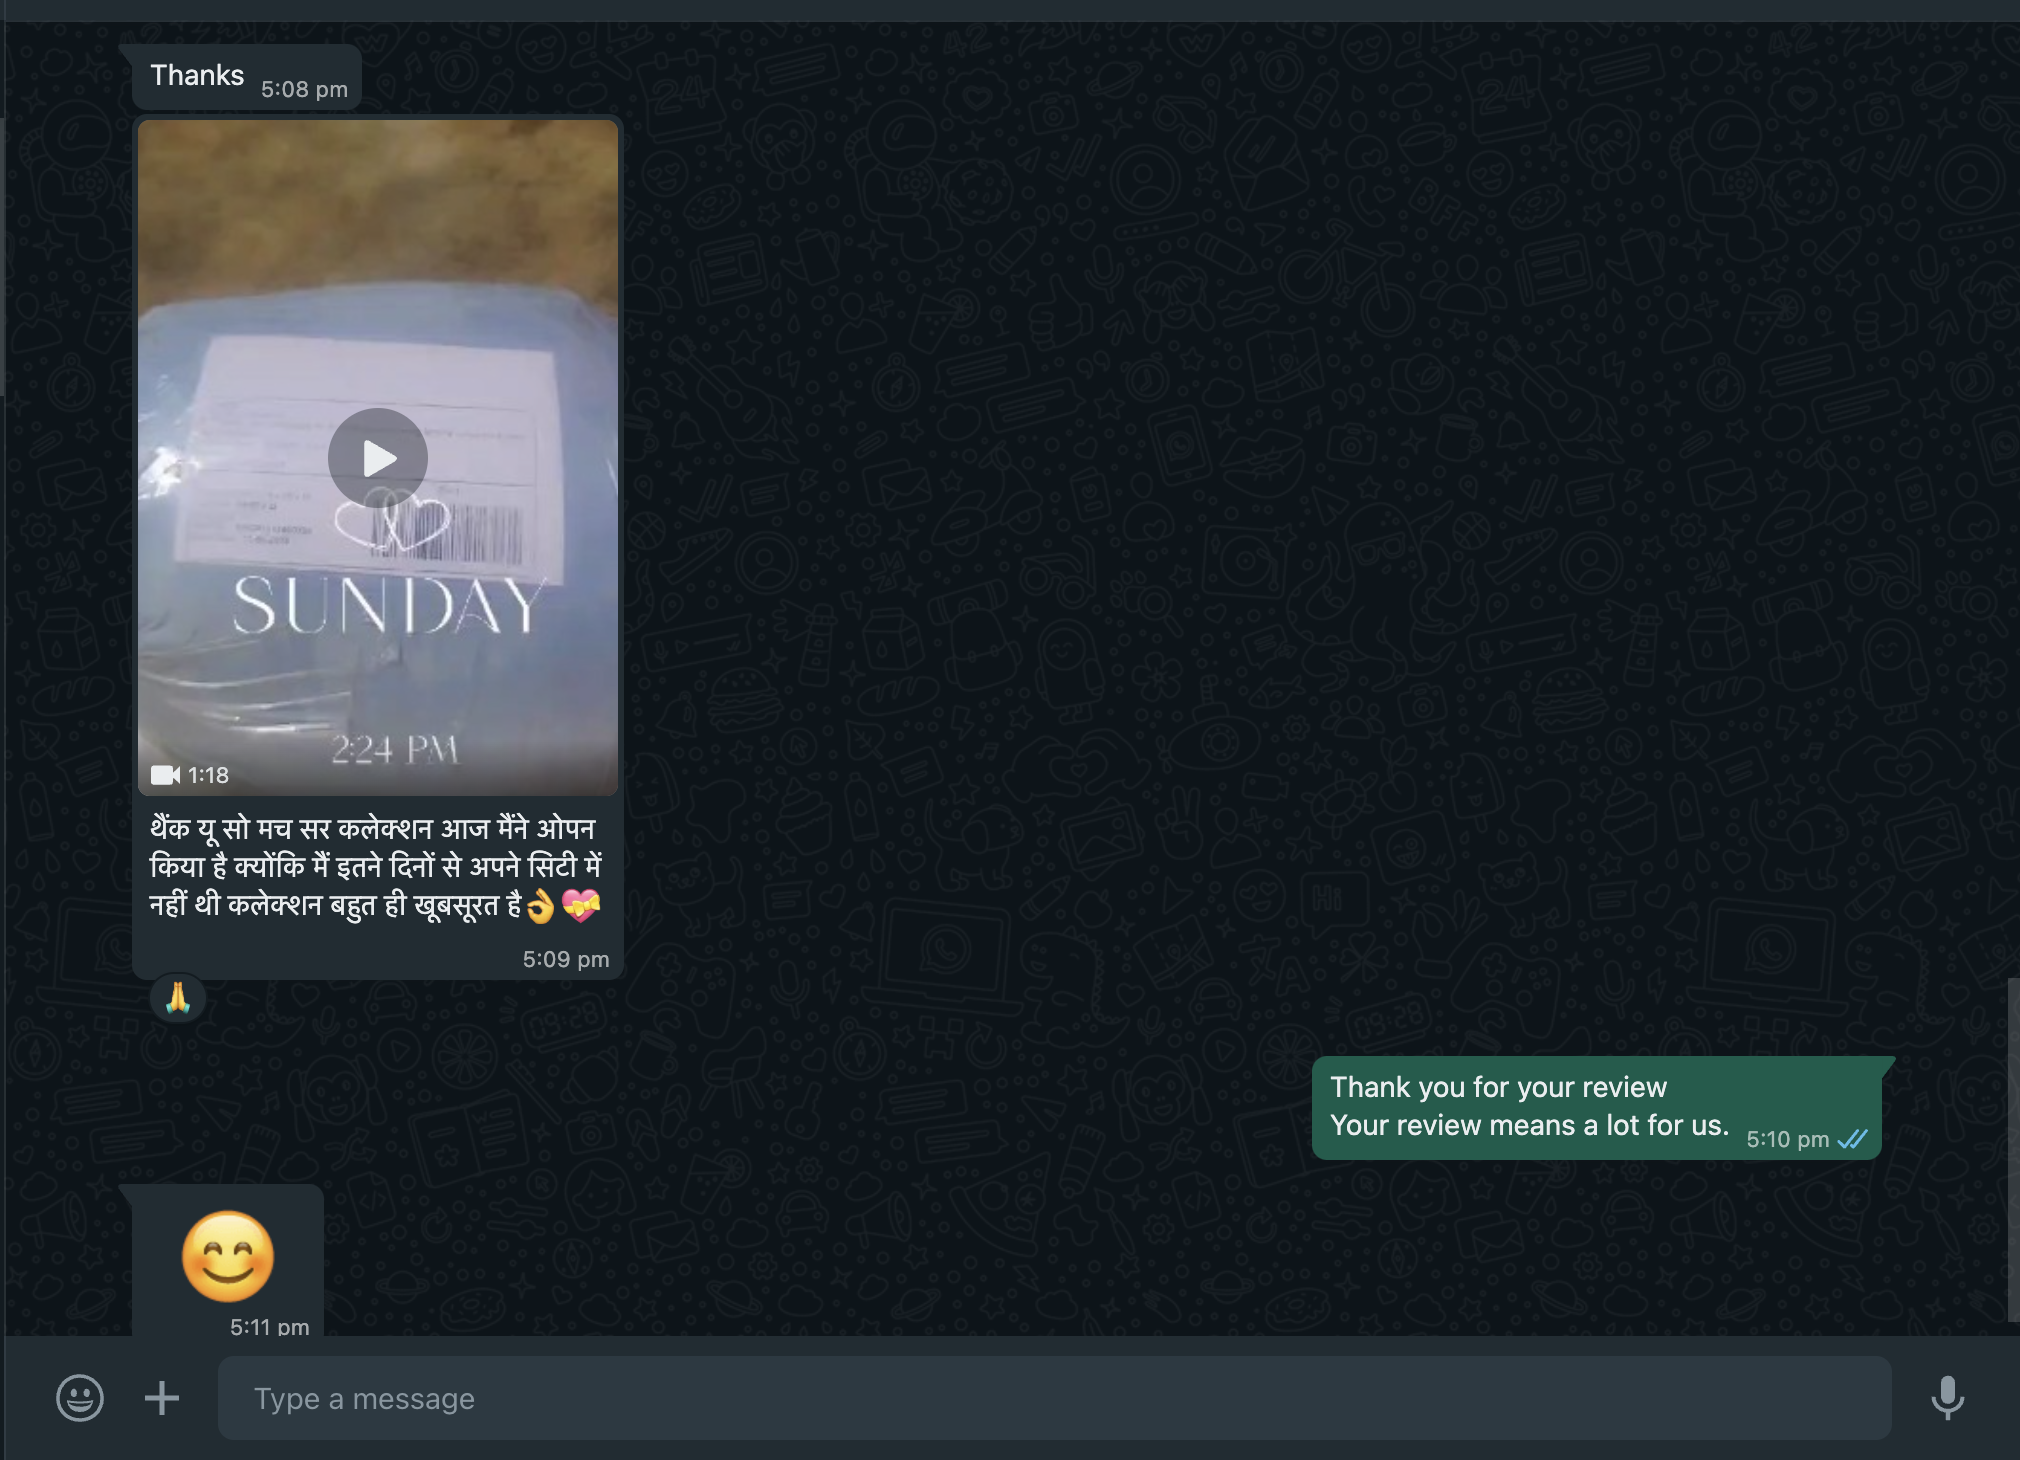The height and width of the screenshot is (1460, 2020).
Task: Click the Thanks message bubble
Action: tap(198, 76)
